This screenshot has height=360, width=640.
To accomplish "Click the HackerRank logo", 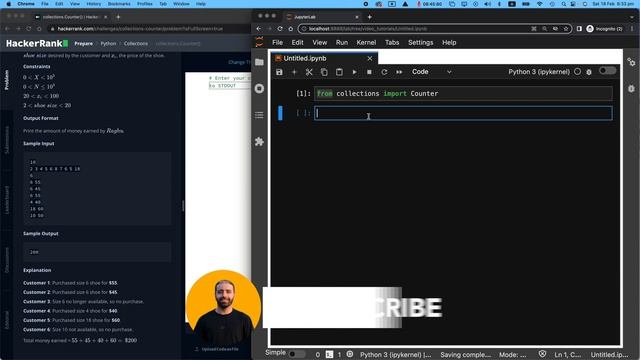I will click(x=37, y=43).
